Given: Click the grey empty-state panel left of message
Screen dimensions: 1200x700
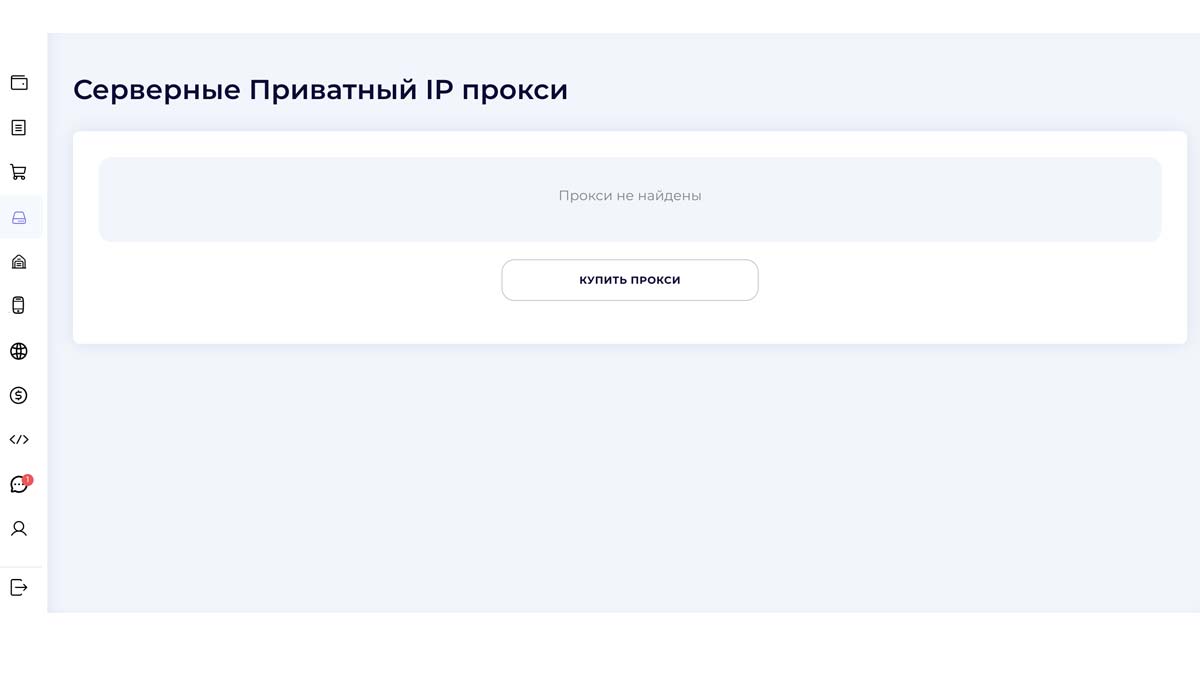Looking at the screenshot, I should coord(300,198).
